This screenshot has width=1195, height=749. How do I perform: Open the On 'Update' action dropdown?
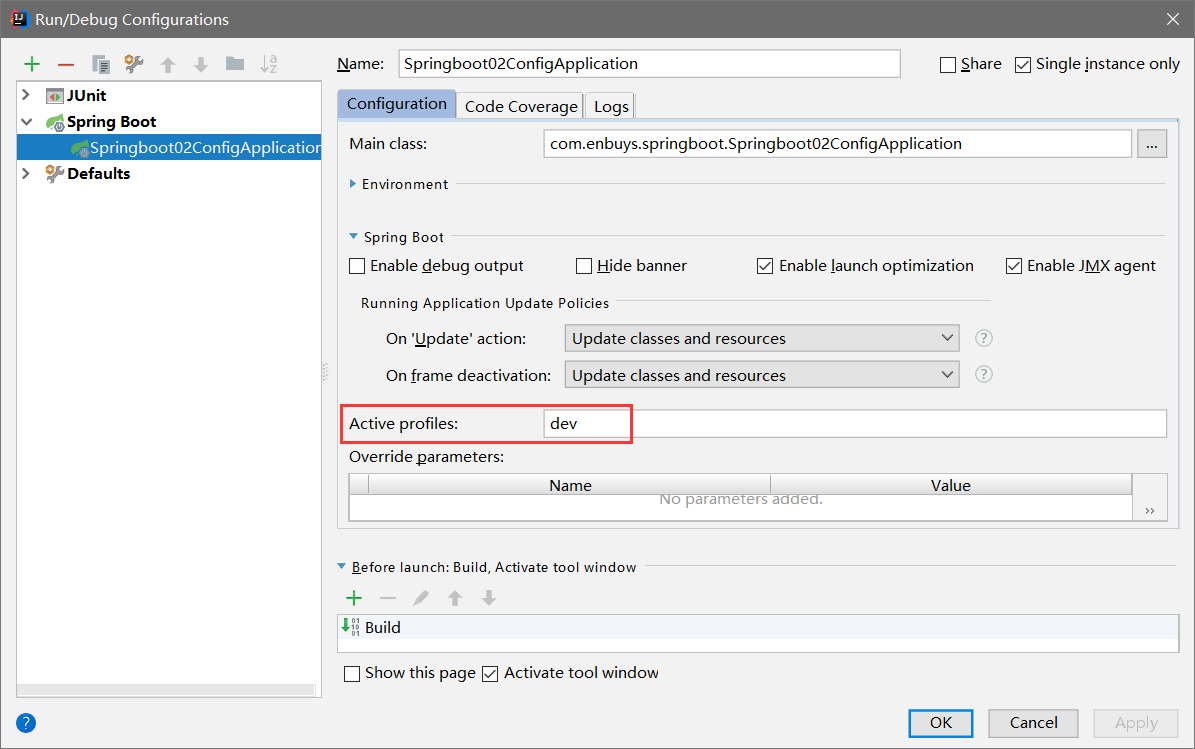(x=762, y=338)
